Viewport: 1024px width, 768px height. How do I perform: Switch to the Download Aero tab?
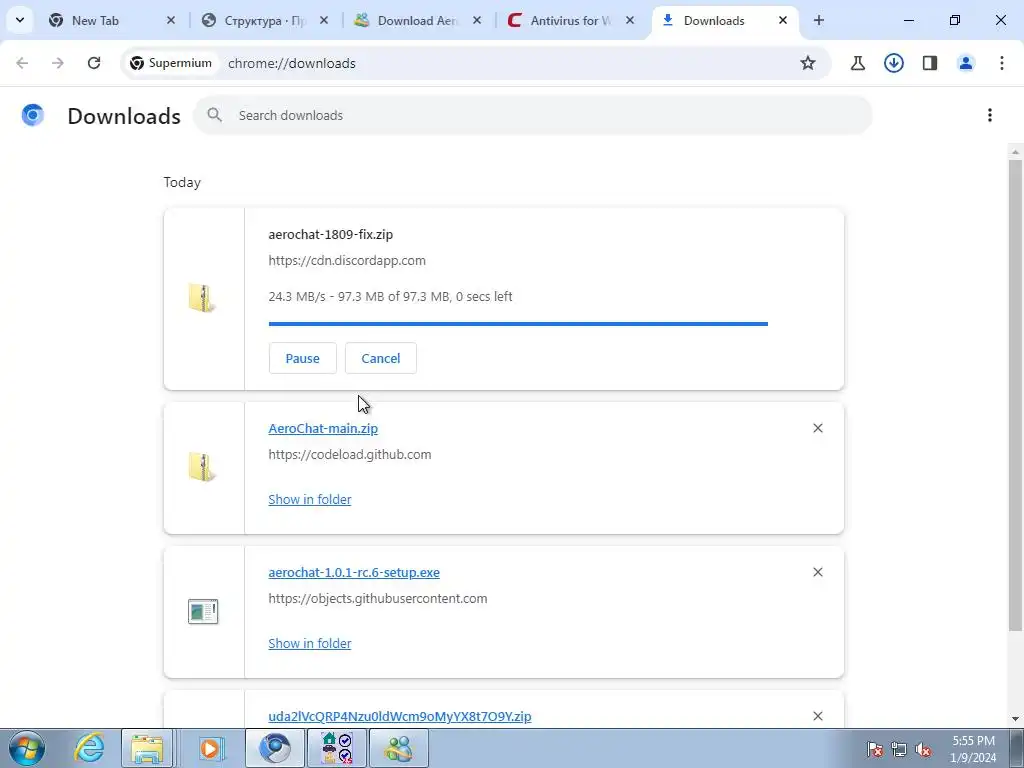[417, 20]
